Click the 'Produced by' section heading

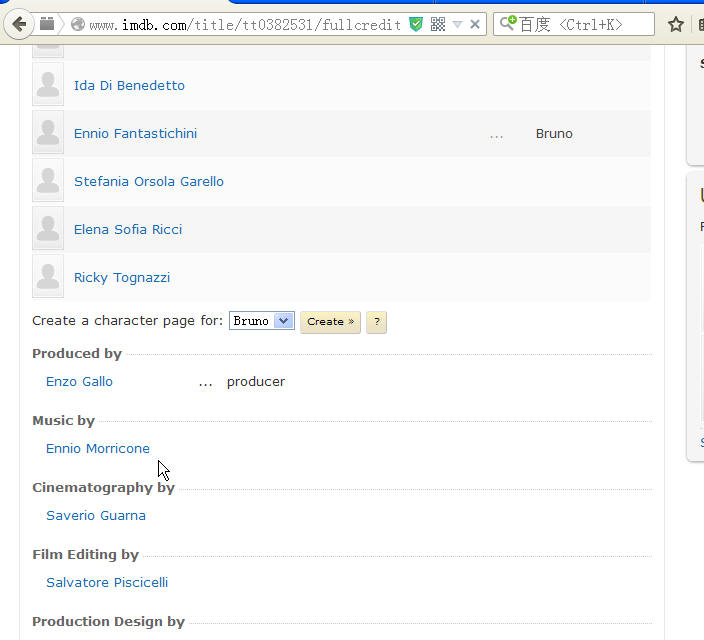(77, 353)
